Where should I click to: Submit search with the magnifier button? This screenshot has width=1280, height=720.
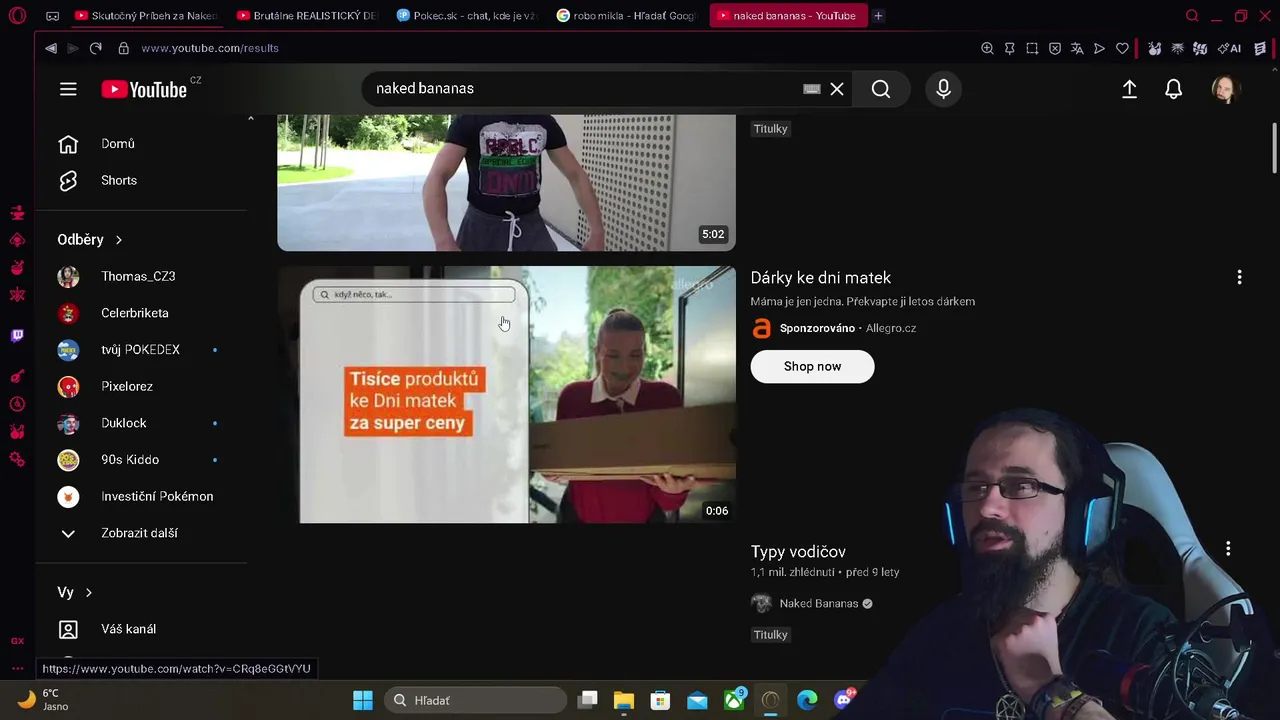881,89
